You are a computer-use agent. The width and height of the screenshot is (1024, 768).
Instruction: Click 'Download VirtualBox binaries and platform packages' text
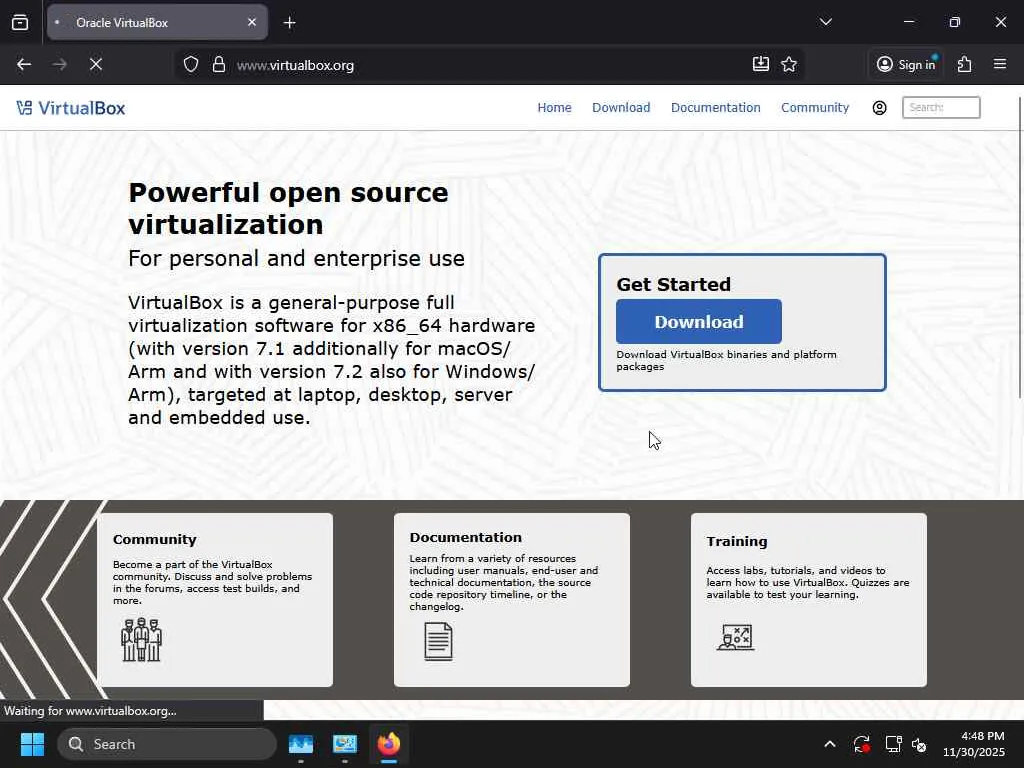[726, 360]
